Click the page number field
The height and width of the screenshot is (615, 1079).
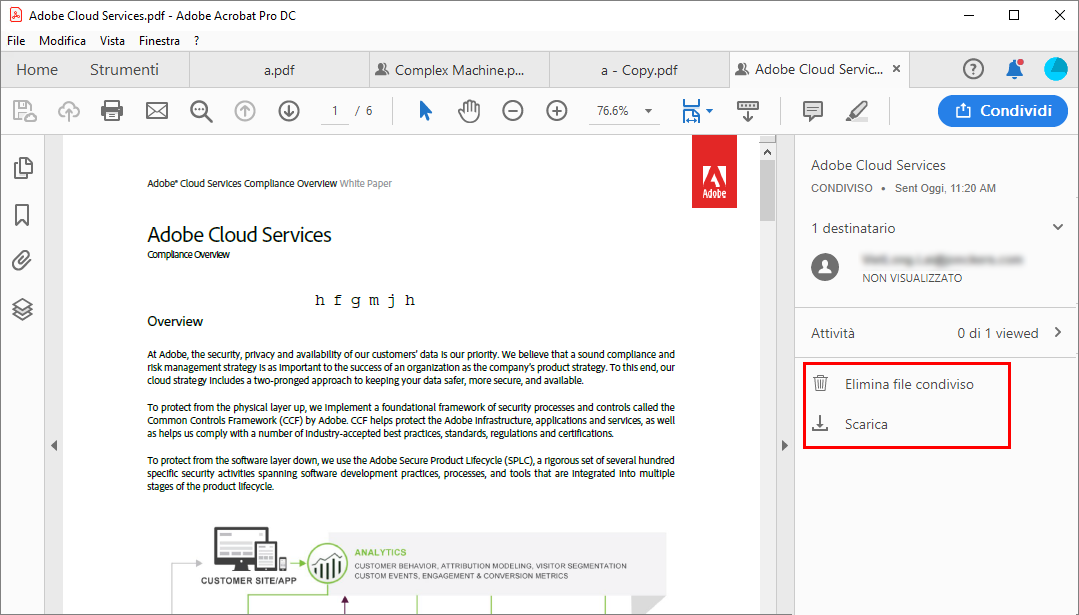pyautogui.click(x=335, y=111)
